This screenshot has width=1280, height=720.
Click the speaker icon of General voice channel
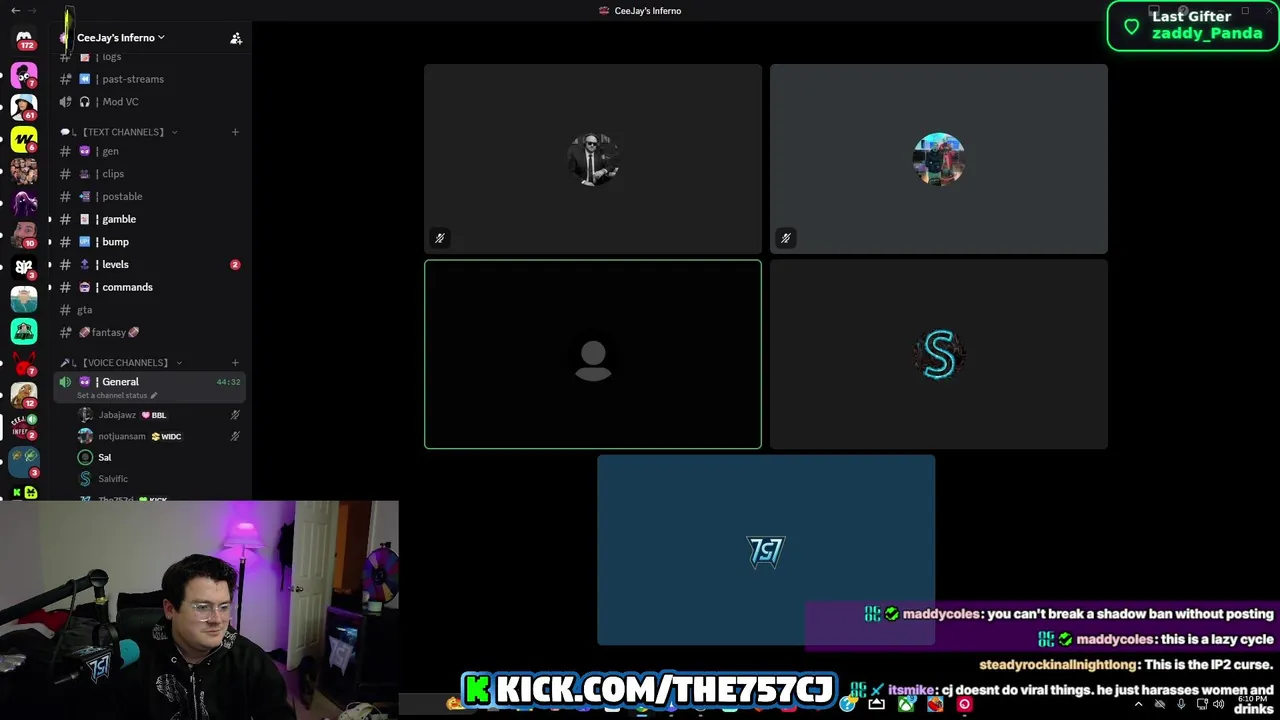pos(65,382)
